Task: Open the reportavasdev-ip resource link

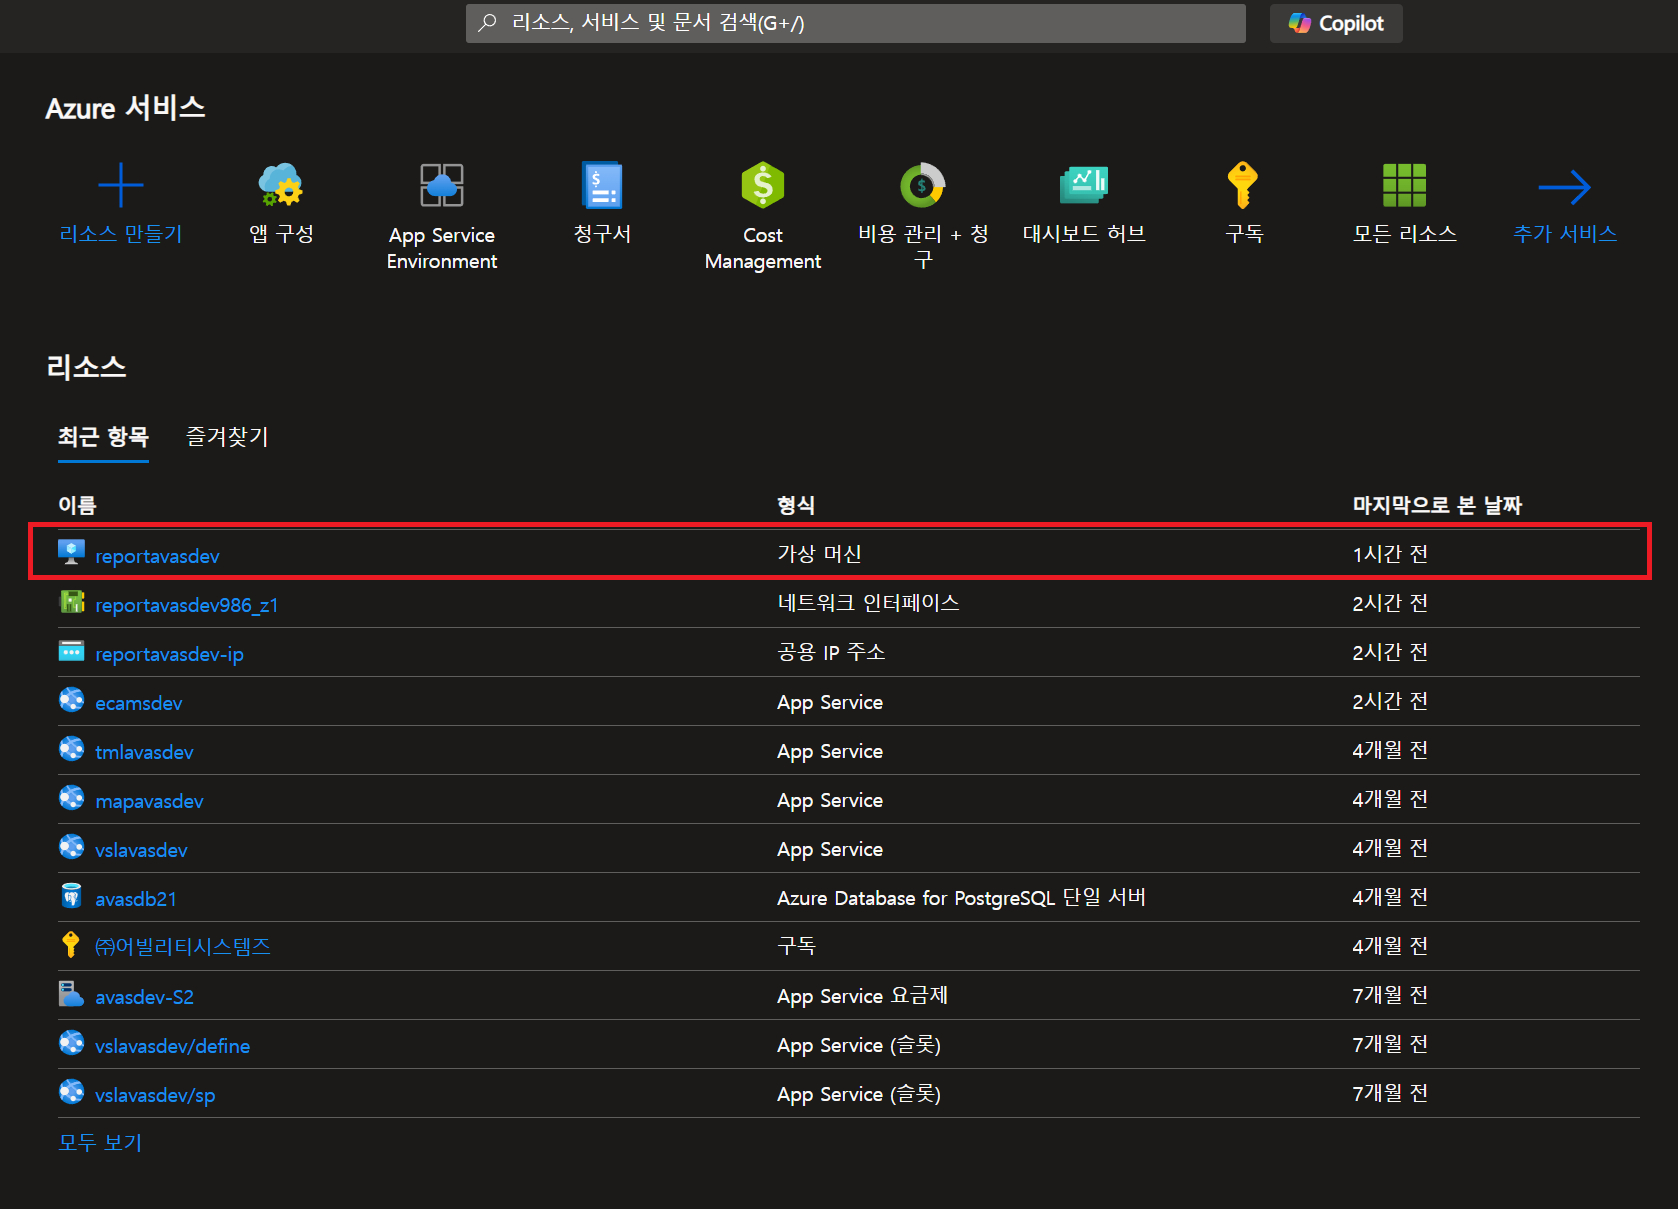Action: coord(169,654)
